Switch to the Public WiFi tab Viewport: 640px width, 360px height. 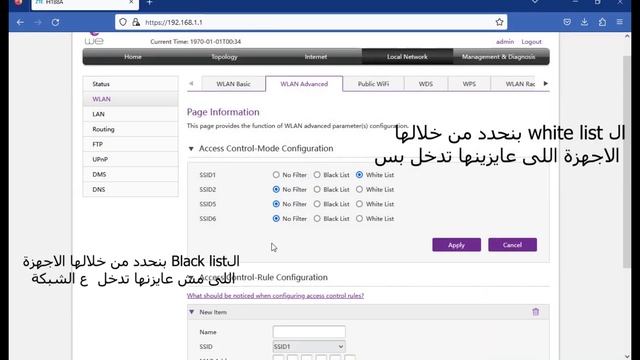(373, 84)
